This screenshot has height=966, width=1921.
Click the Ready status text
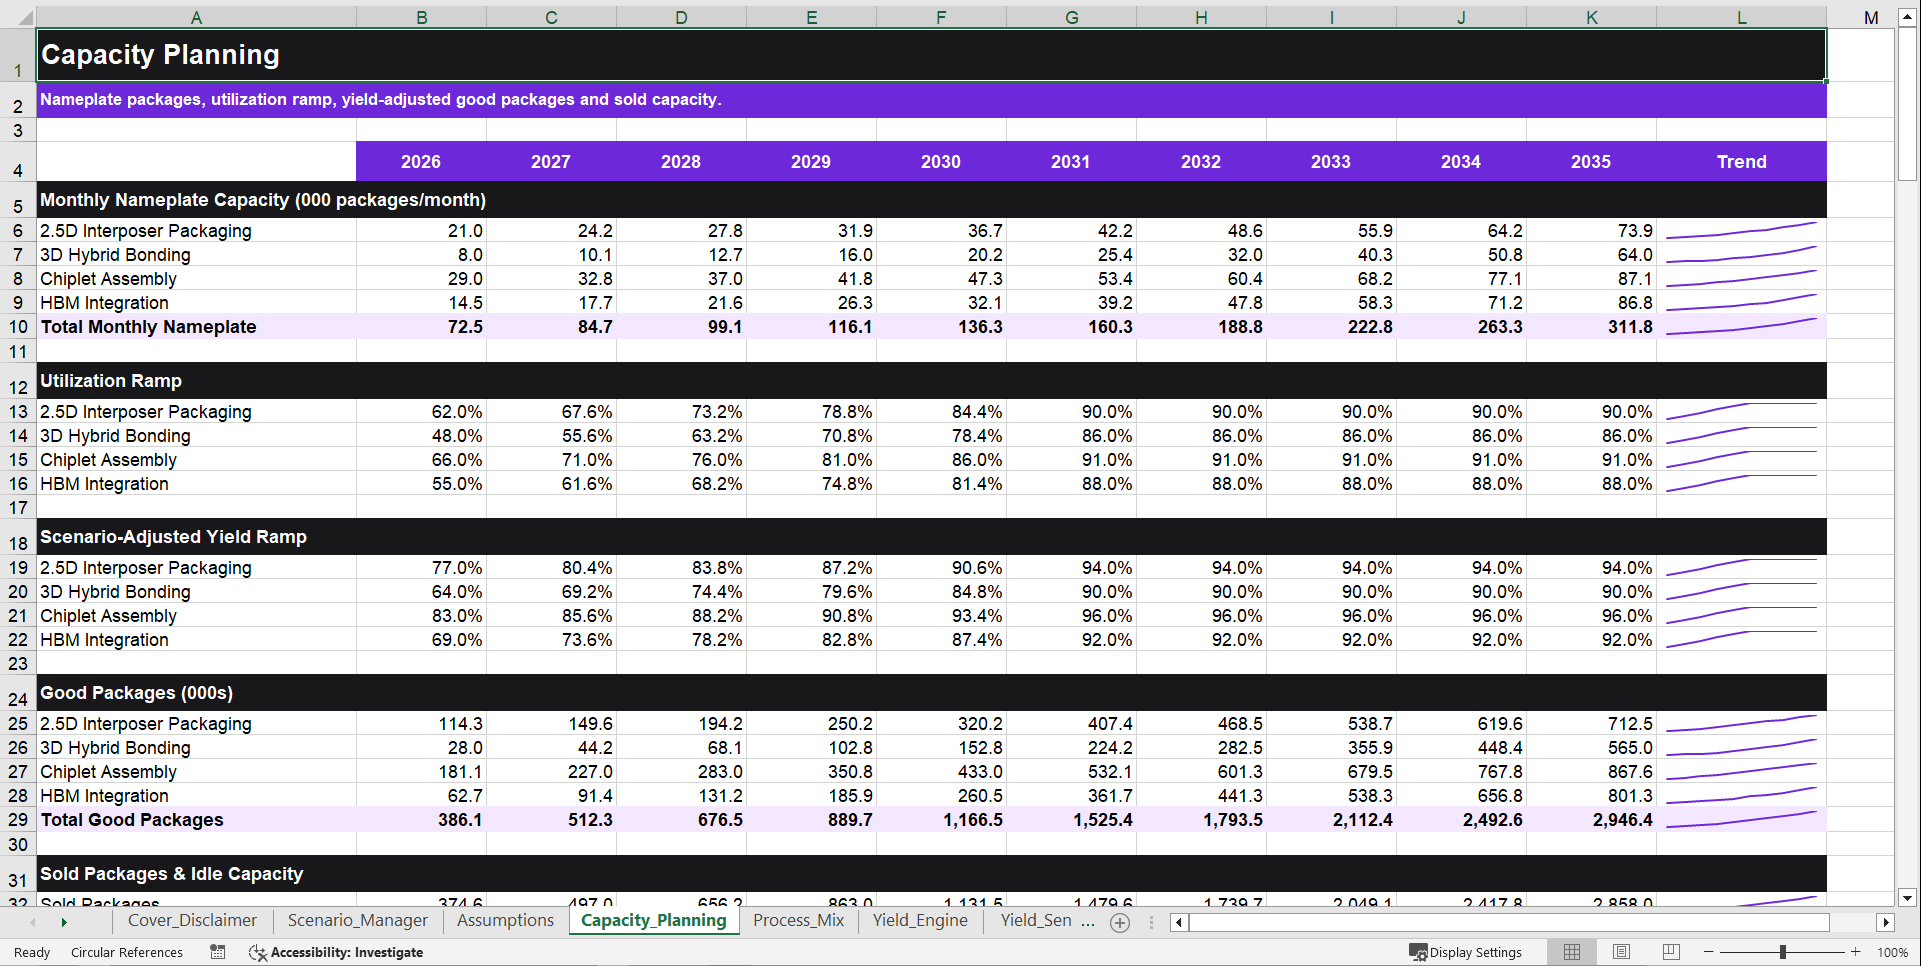(x=32, y=952)
